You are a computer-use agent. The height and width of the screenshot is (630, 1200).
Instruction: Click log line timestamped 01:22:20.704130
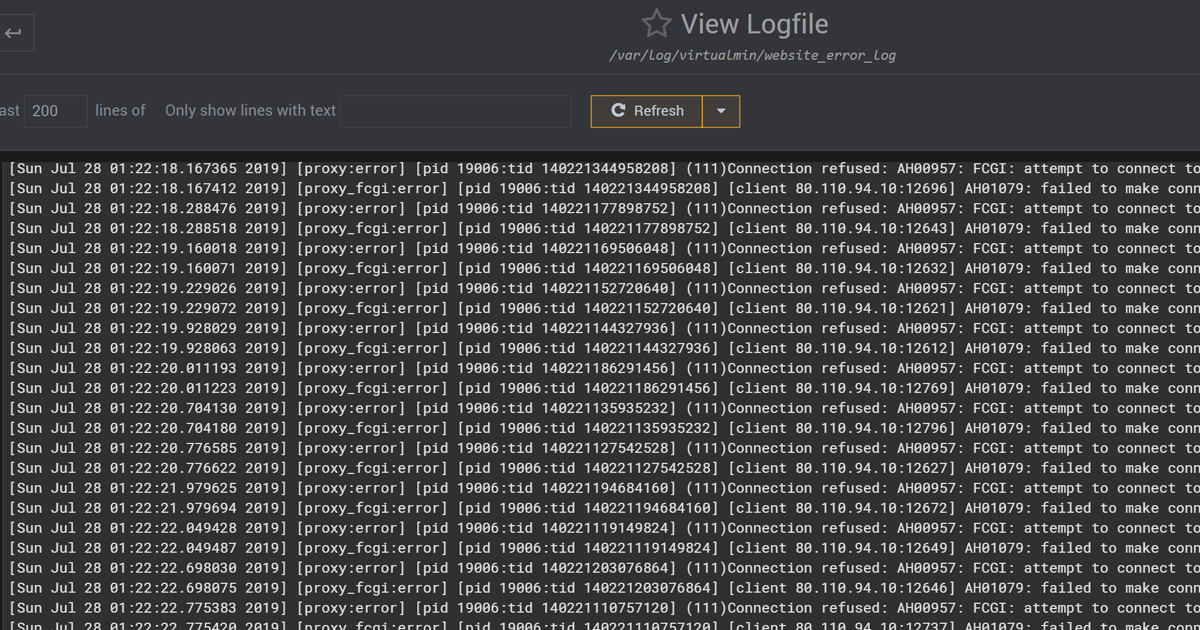[x=604, y=408]
